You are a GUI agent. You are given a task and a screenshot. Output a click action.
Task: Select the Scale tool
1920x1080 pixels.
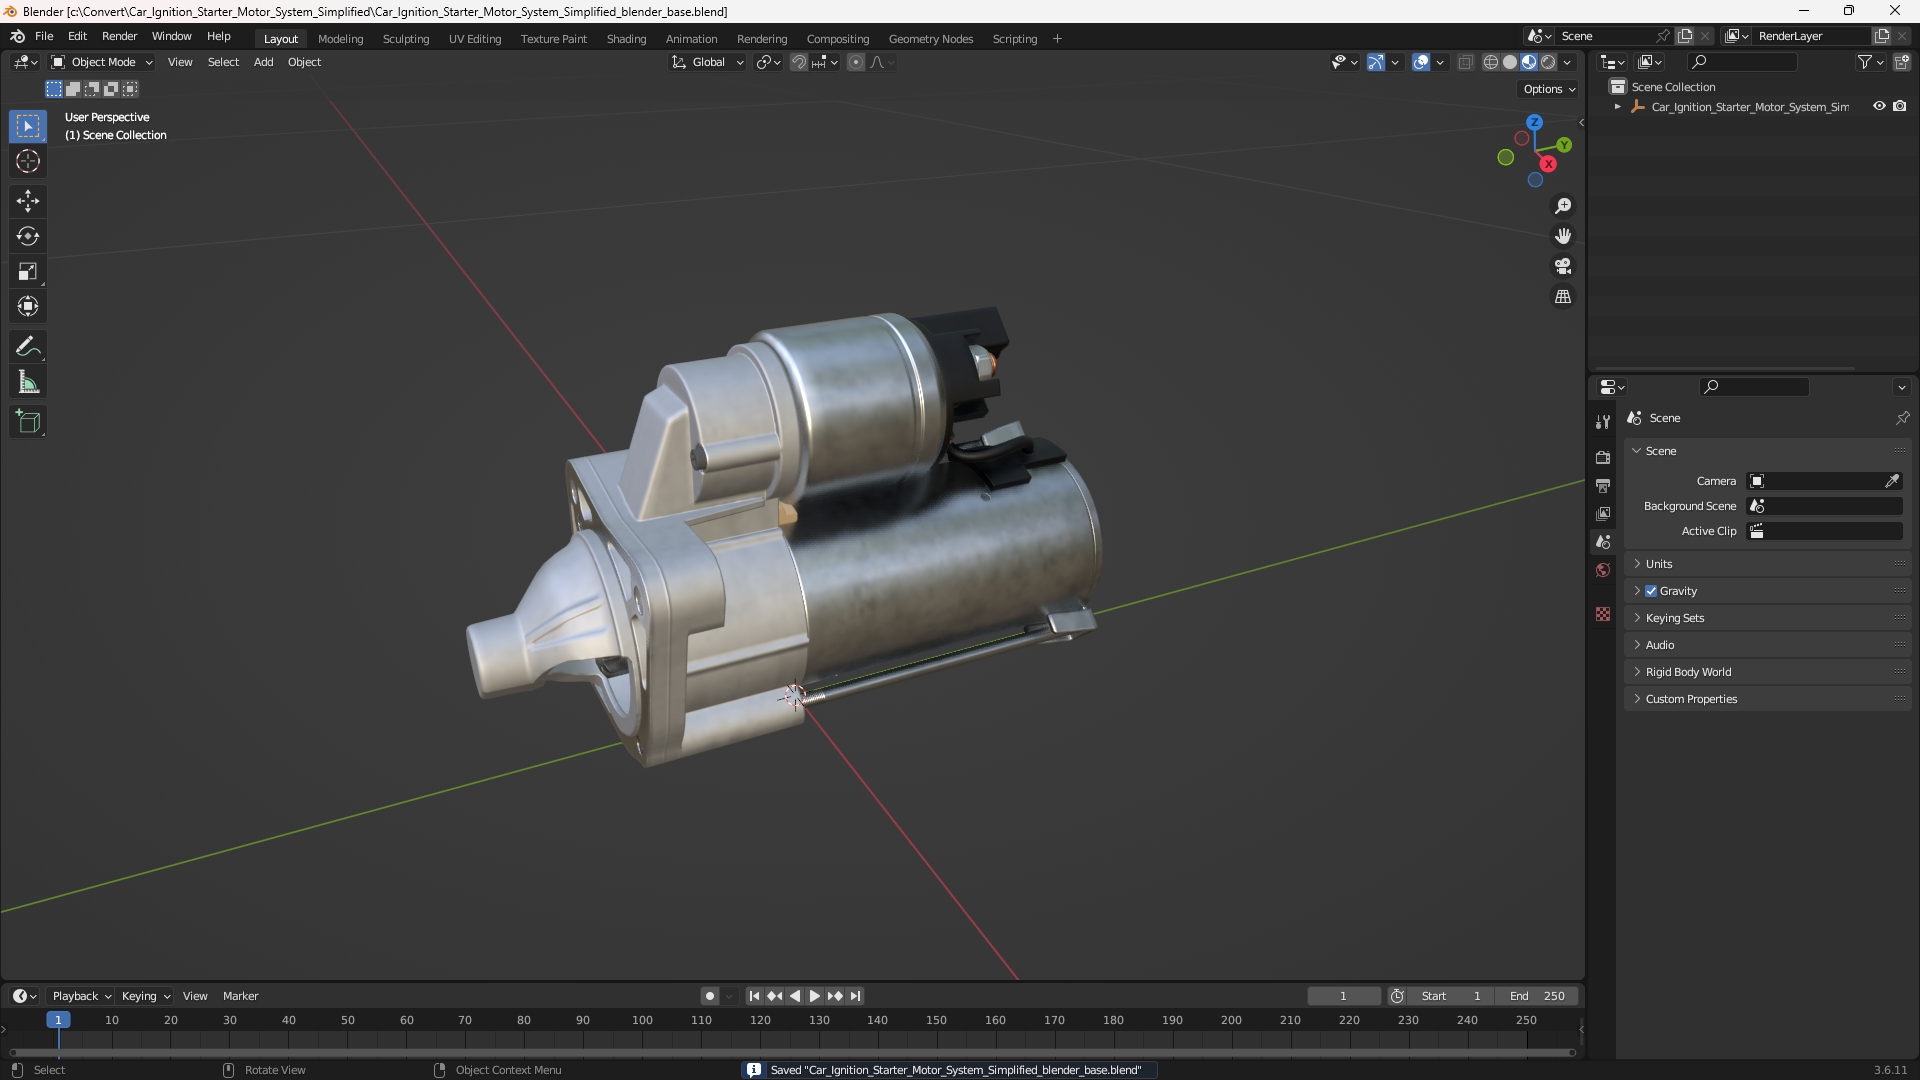click(28, 272)
